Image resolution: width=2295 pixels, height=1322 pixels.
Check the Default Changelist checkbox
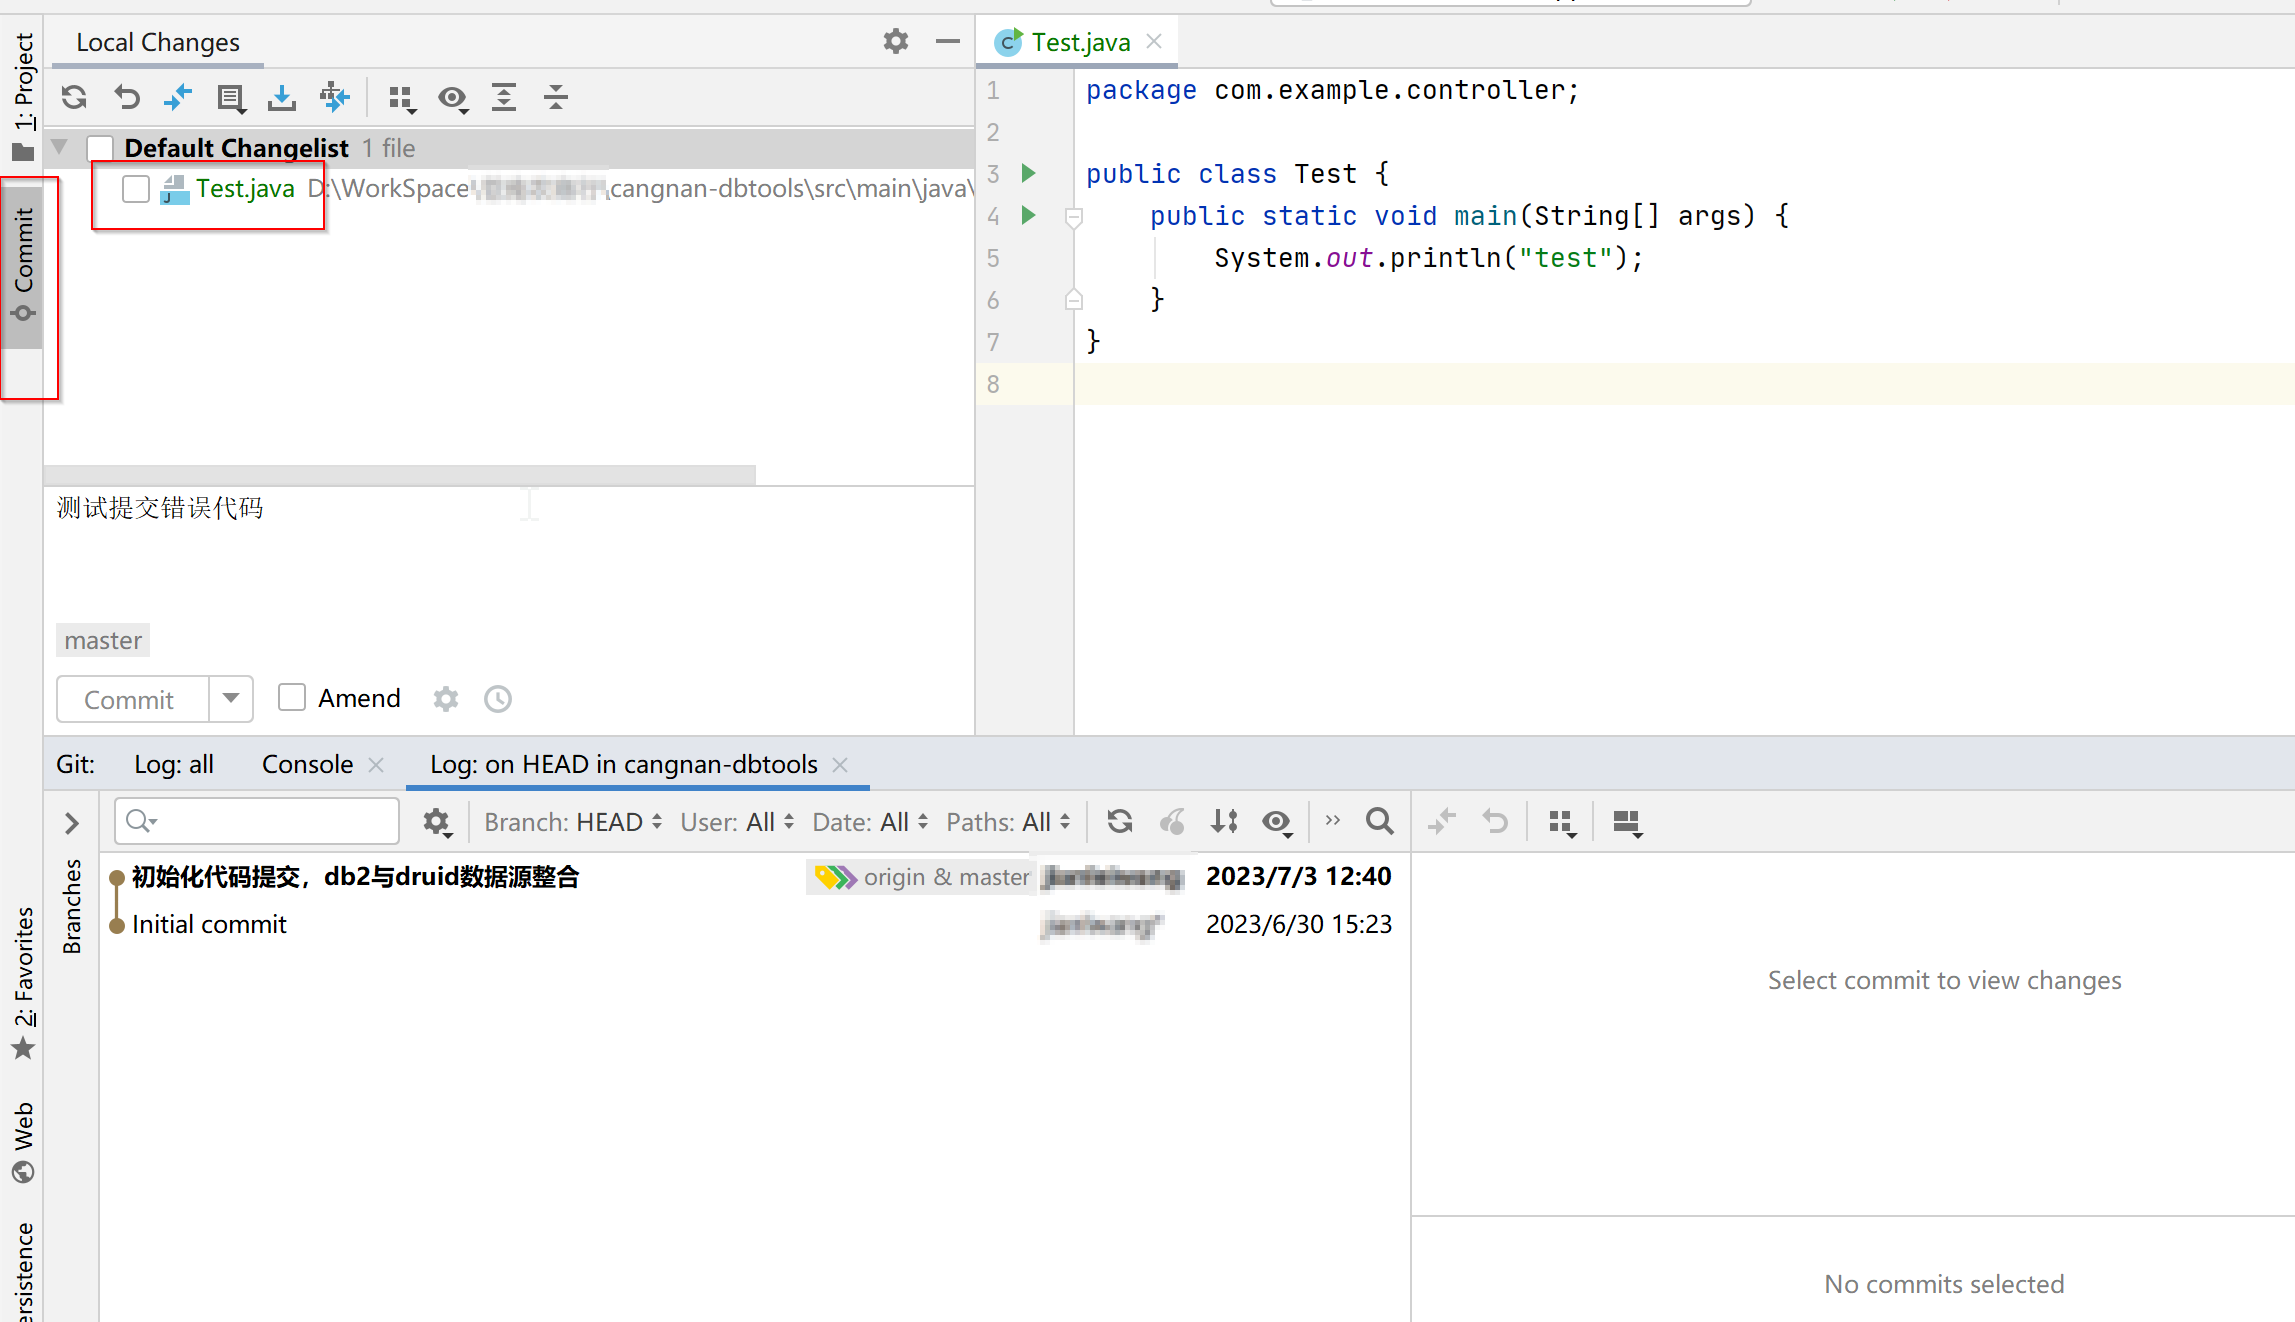101,148
